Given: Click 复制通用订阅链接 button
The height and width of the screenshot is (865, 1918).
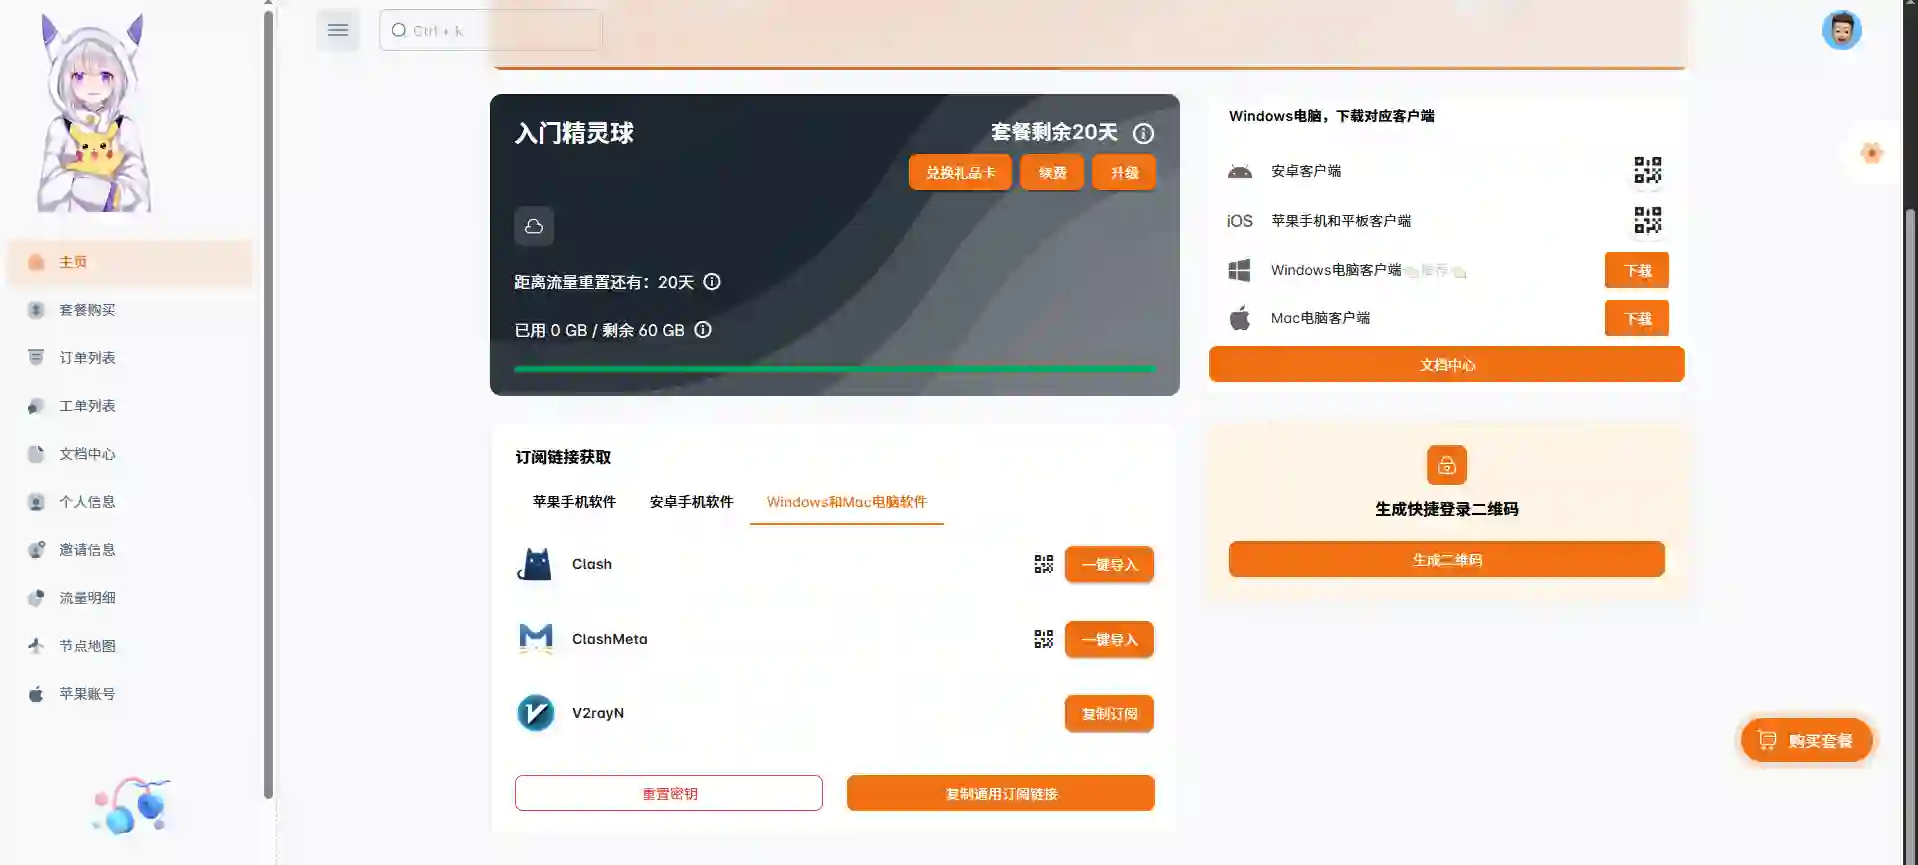Looking at the screenshot, I should (x=1001, y=793).
